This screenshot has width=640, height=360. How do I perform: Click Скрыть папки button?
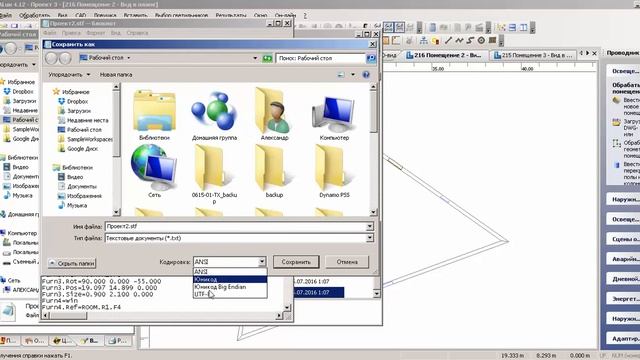click(72, 263)
